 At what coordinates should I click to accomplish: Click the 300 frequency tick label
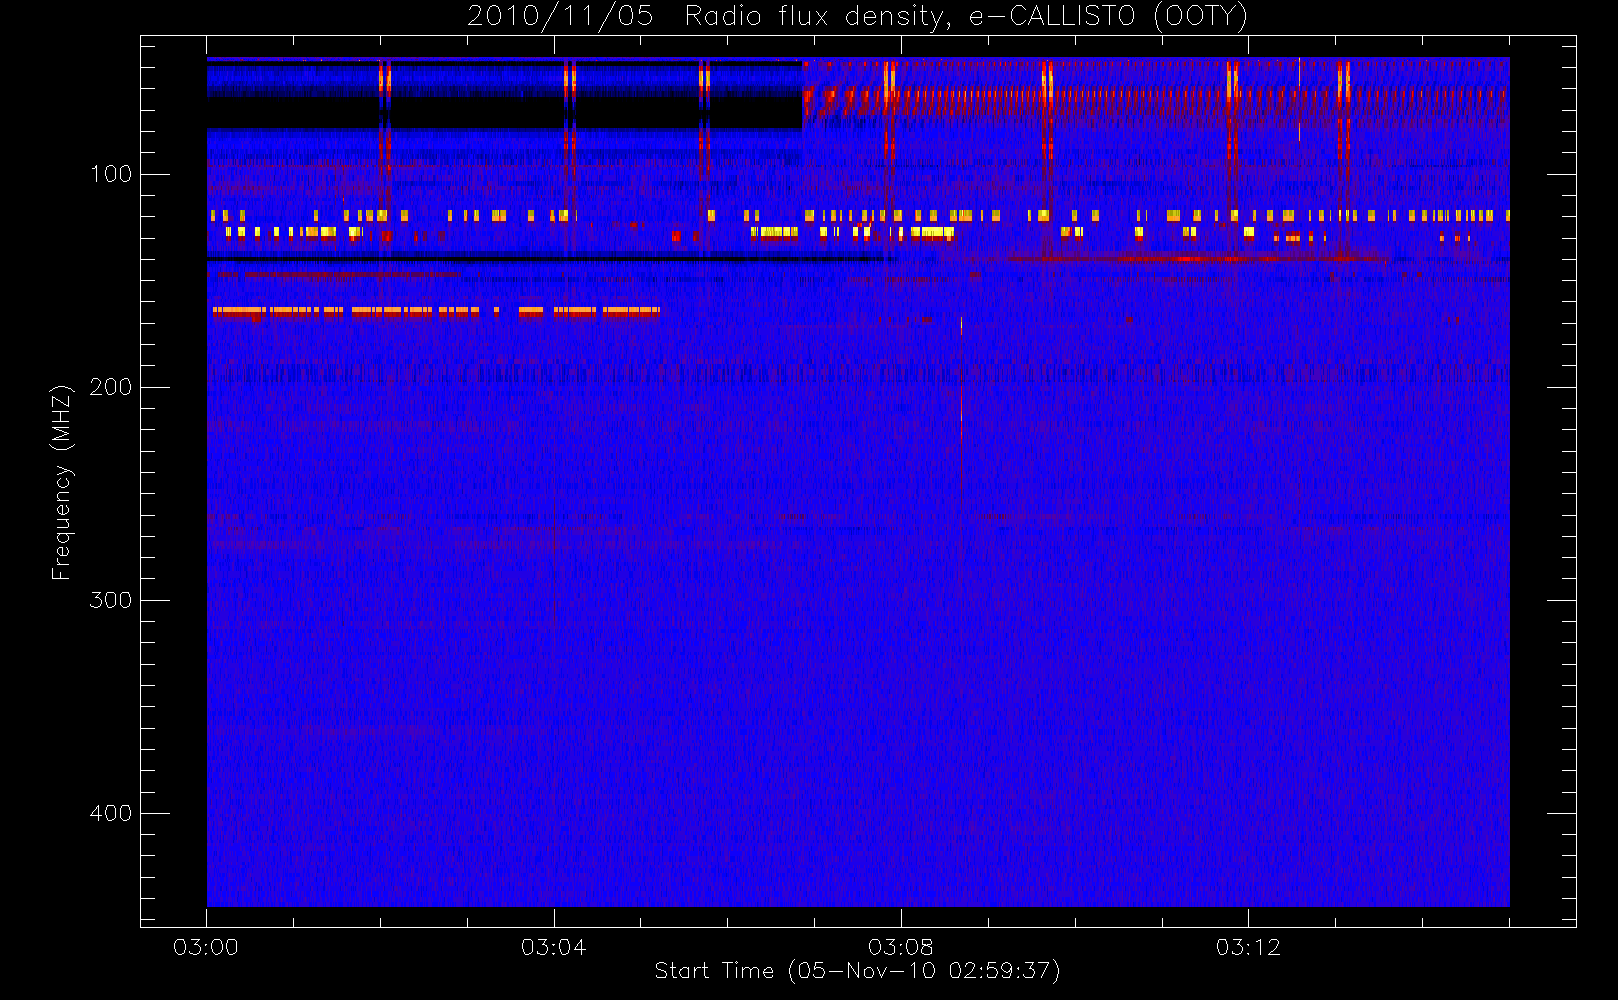tap(111, 600)
